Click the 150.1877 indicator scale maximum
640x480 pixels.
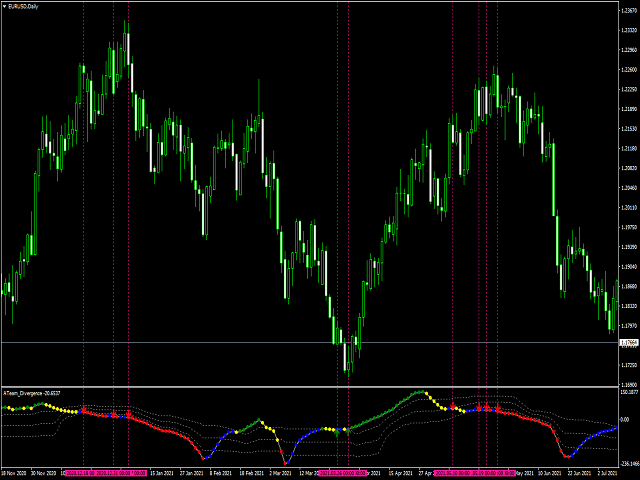629,392
